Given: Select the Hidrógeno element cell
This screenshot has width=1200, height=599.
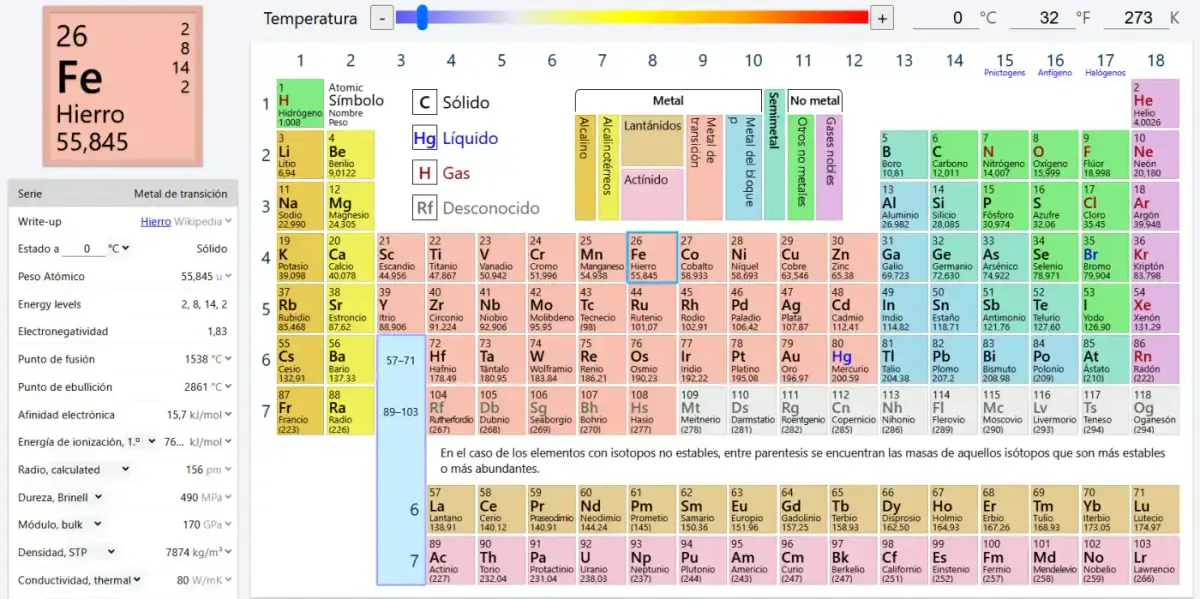Looking at the screenshot, I should [300, 103].
